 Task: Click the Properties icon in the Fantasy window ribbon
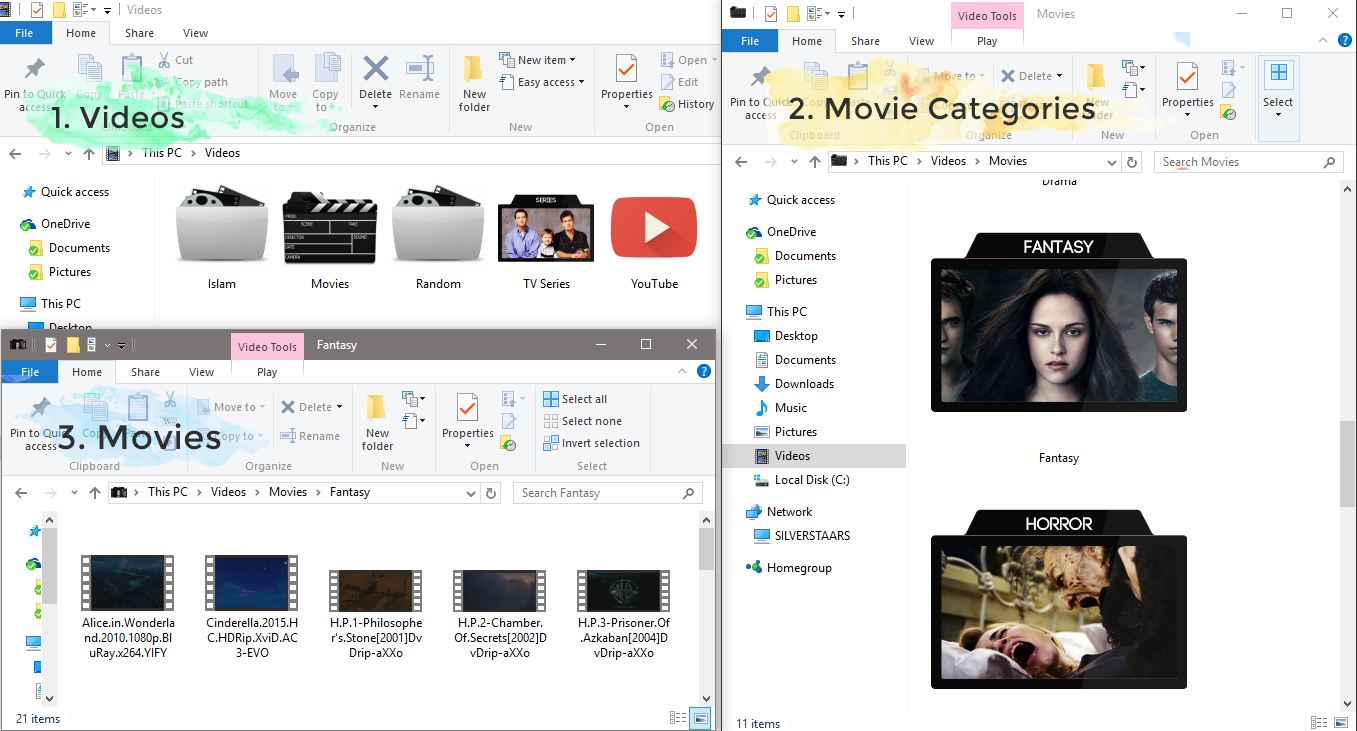click(x=467, y=408)
